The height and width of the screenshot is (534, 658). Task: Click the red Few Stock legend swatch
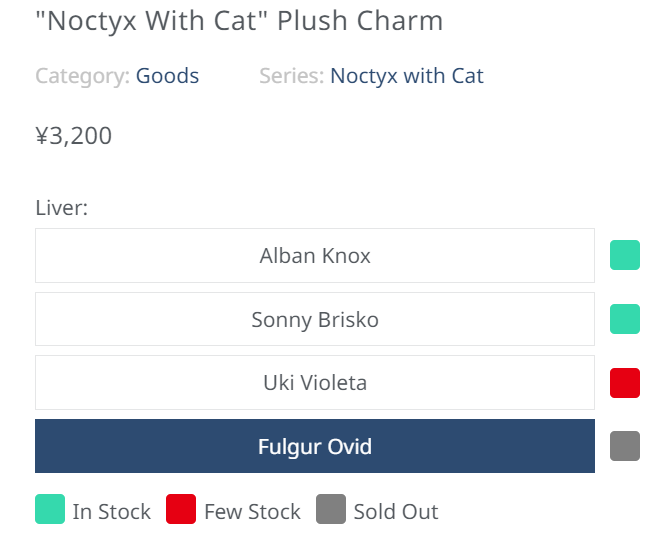(x=181, y=509)
